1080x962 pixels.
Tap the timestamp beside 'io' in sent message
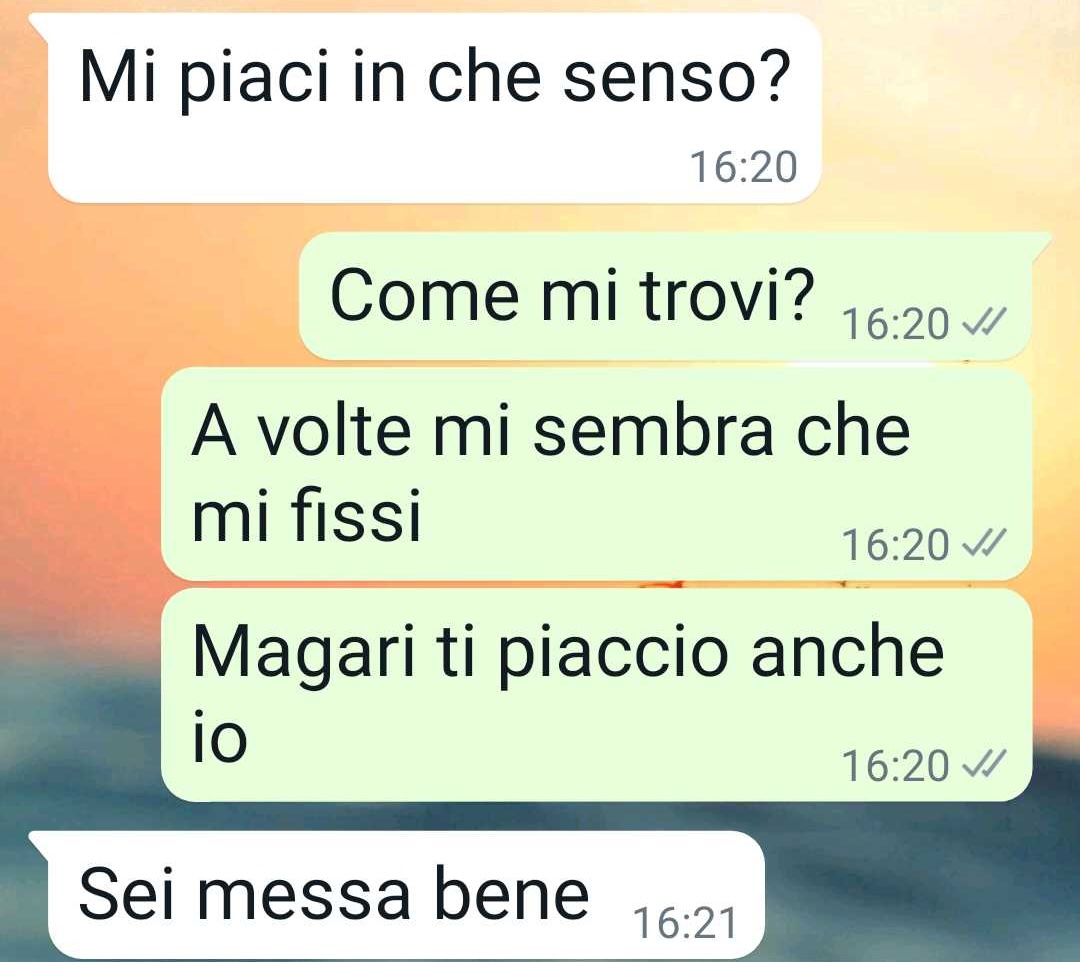click(895, 765)
